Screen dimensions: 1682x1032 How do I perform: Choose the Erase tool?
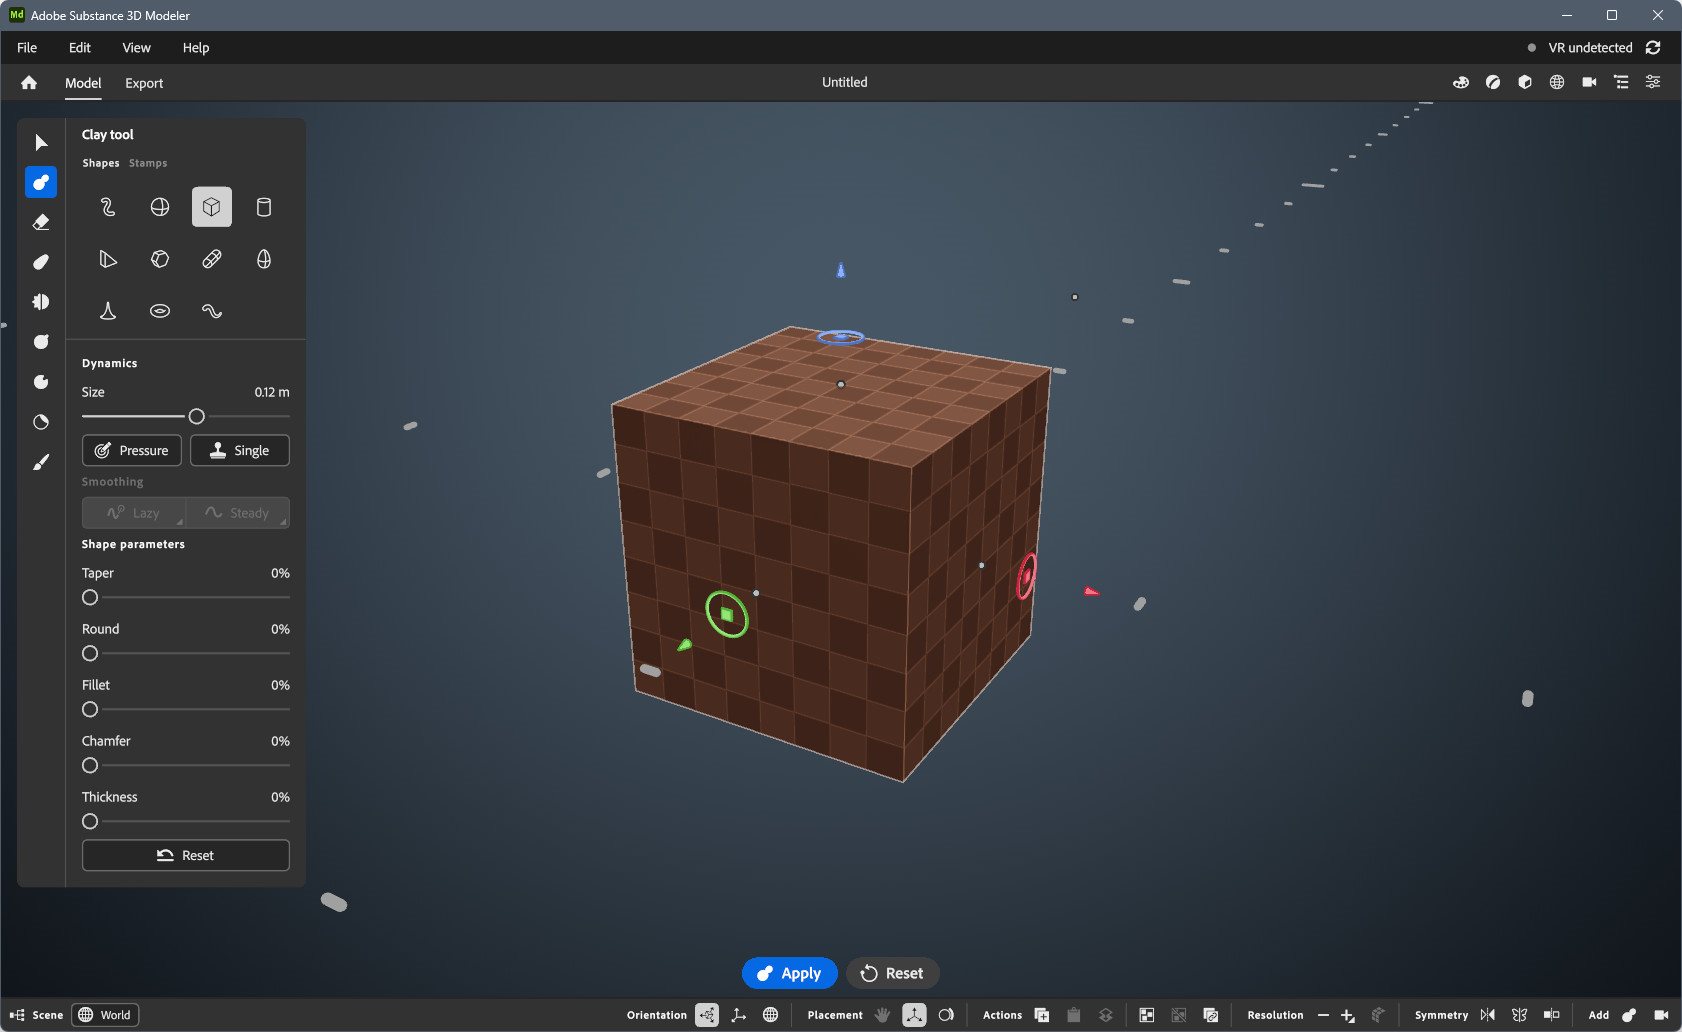[41, 222]
